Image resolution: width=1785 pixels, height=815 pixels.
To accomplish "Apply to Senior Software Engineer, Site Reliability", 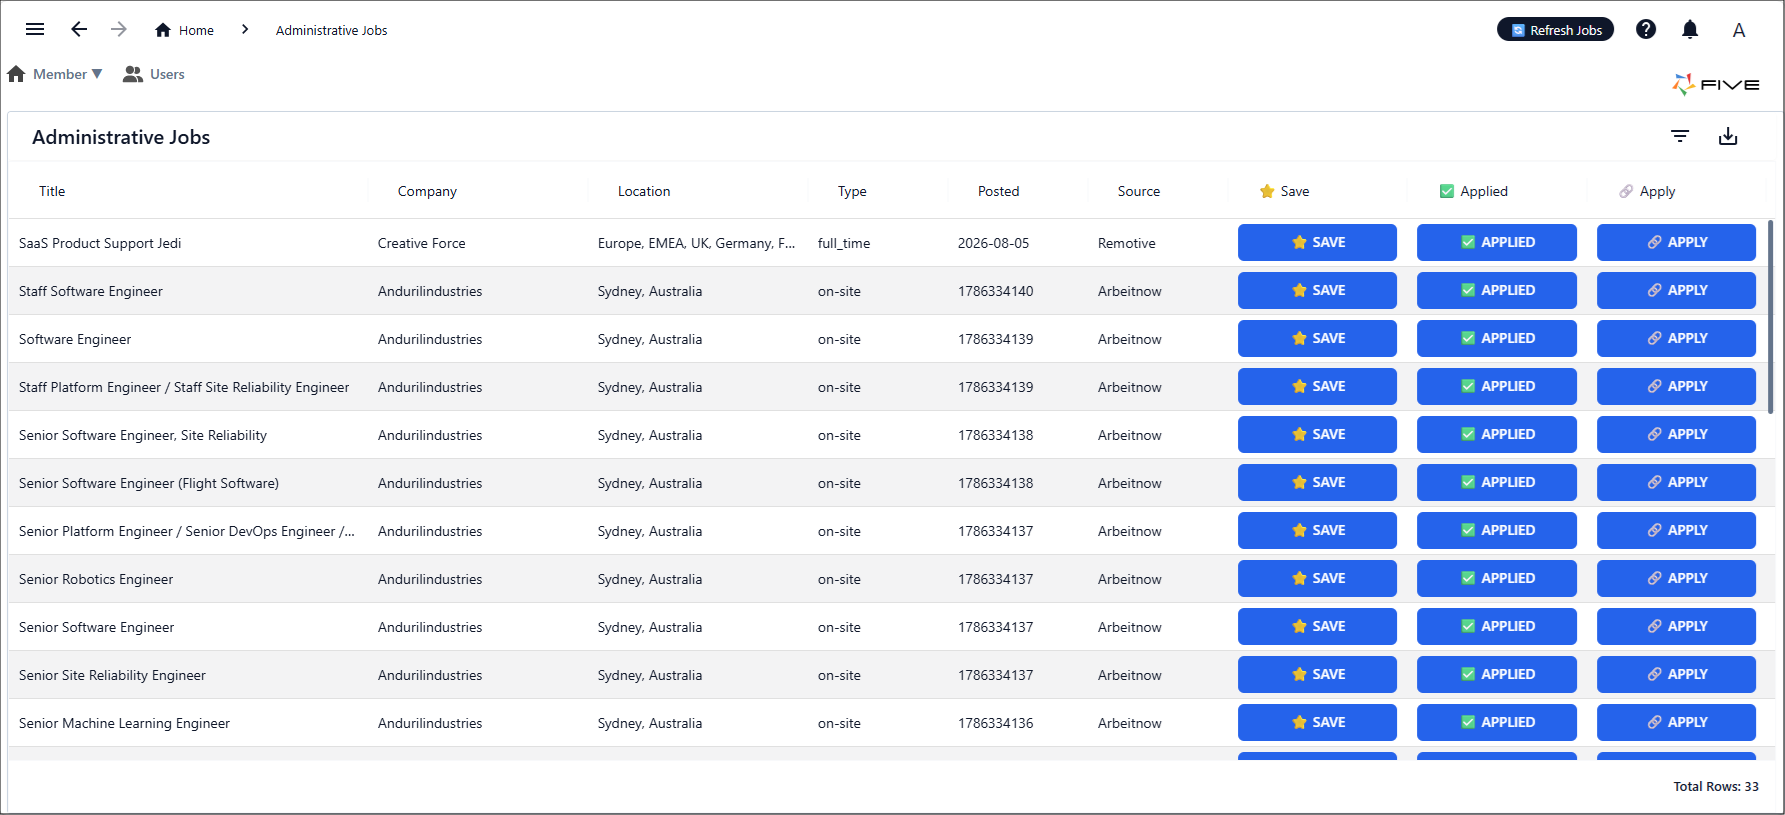I will click(1676, 434).
